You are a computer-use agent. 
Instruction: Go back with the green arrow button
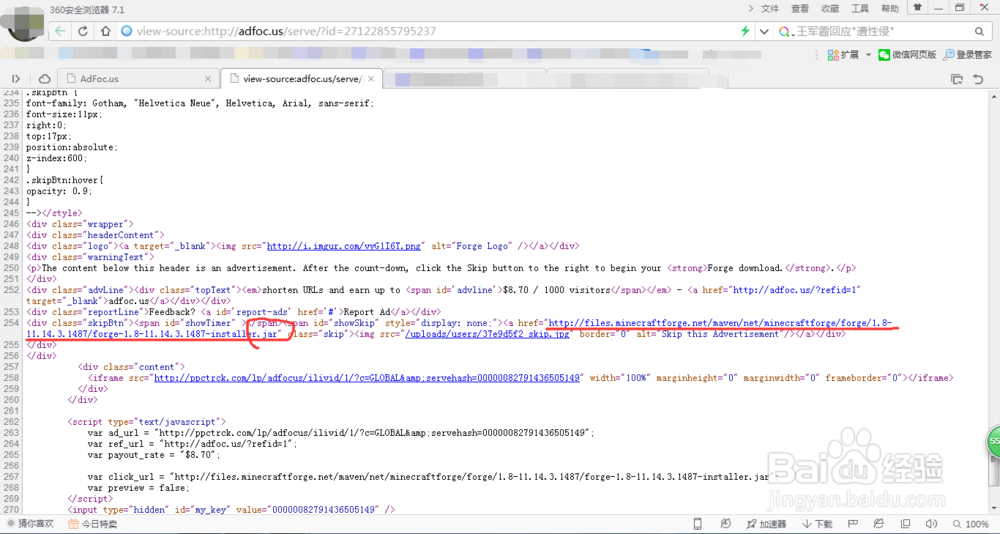[61, 31]
